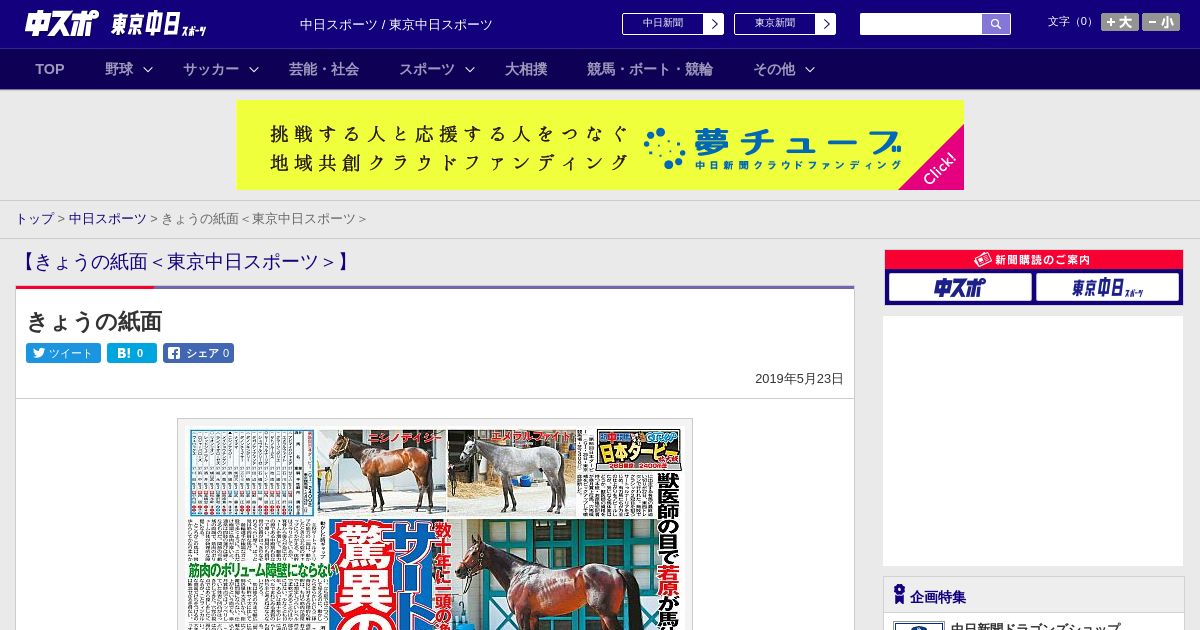The width and height of the screenshot is (1200, 630).
Task: Click the magnifier search button
Action: point(996,24)
